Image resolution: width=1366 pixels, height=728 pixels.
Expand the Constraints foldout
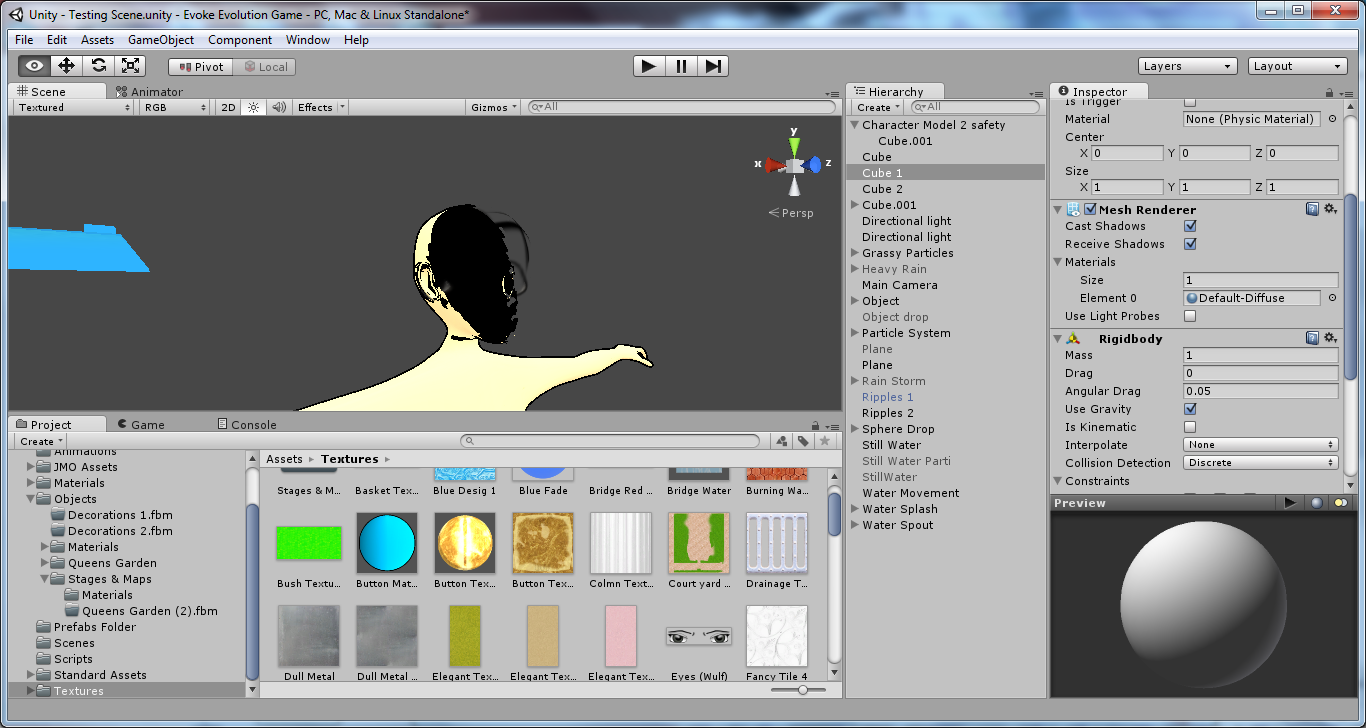tap(1057, 481)
